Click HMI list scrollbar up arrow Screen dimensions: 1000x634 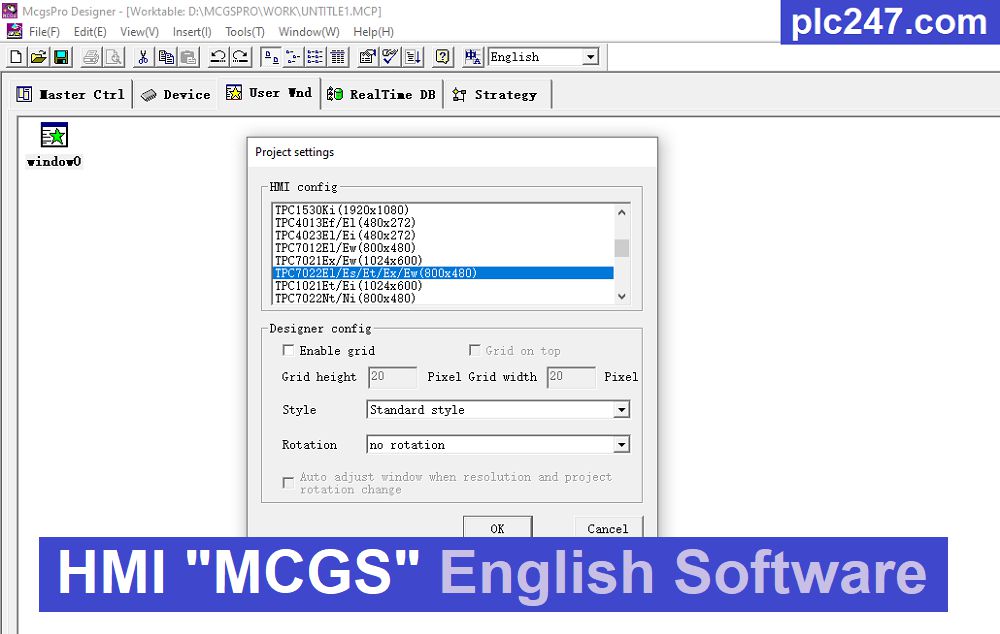pos(622,212)
